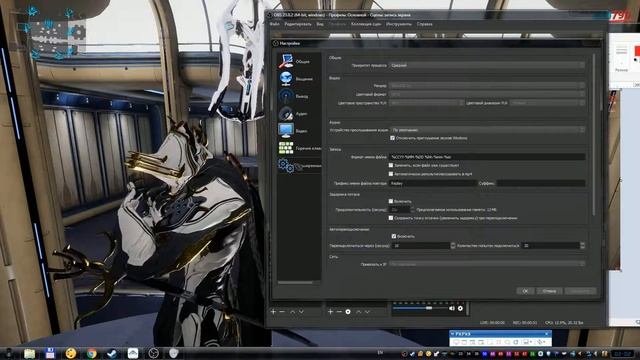Click the floppy disk taskbar icon
The height and width of the screenshot is (360, 640).
(50, 353)
